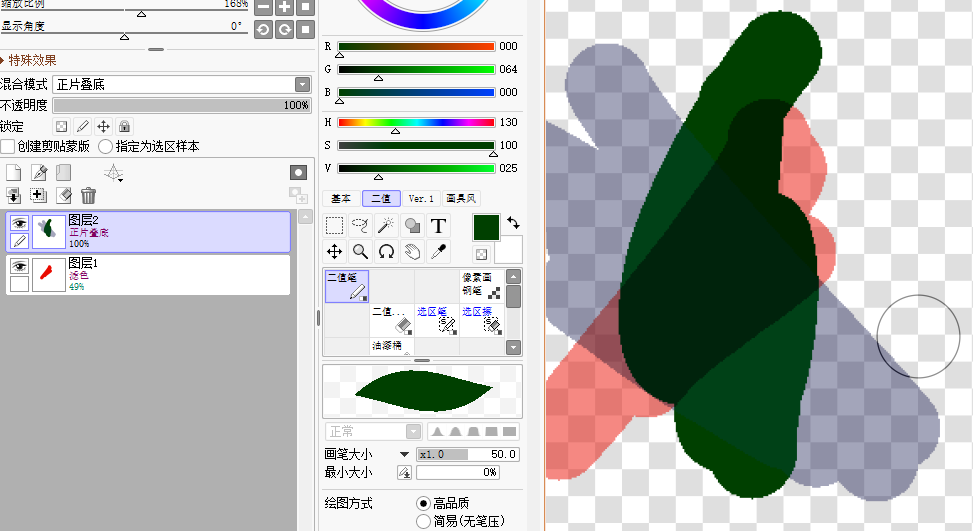
Task: Toggle visibility of 图层2
Action: 19,224
